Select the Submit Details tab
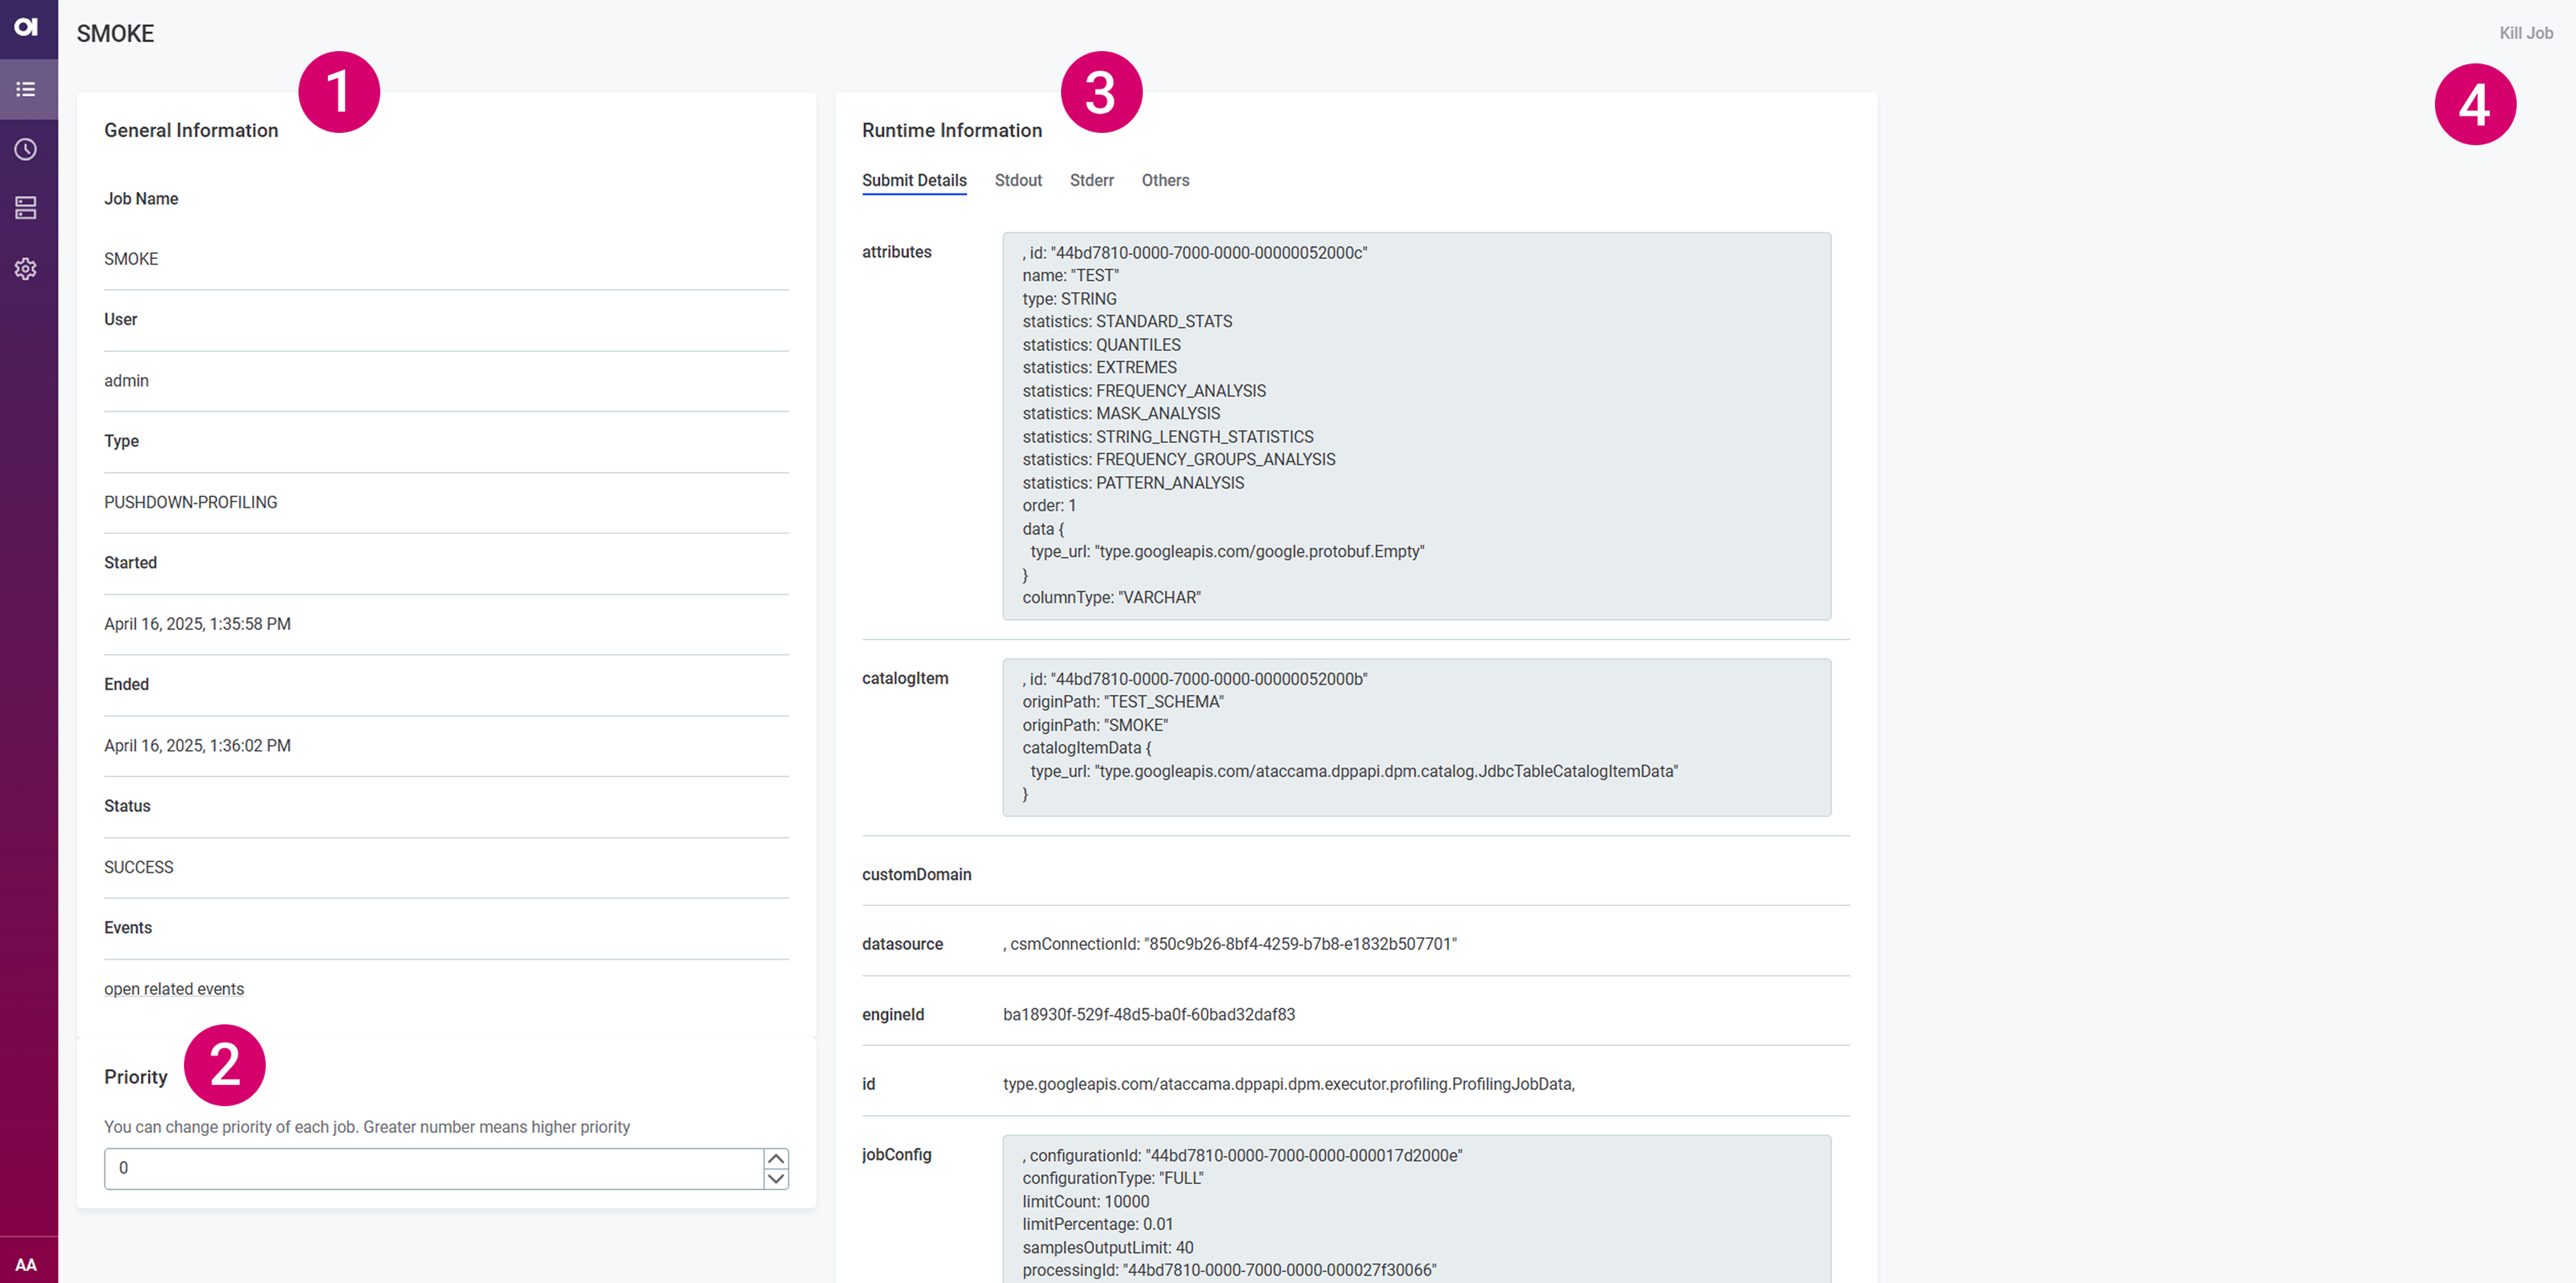The image size is (2576, 1283). (913, 180)
